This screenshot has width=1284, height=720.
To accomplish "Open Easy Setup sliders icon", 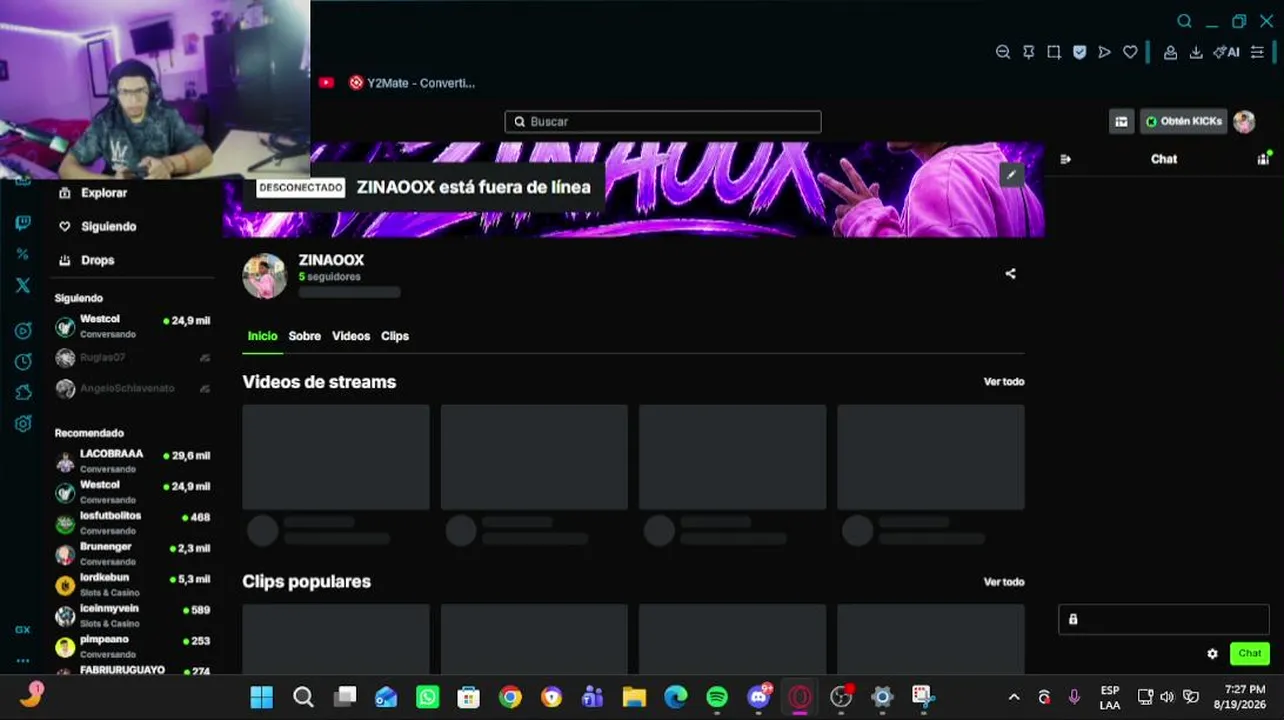I will click(1257, 52).
